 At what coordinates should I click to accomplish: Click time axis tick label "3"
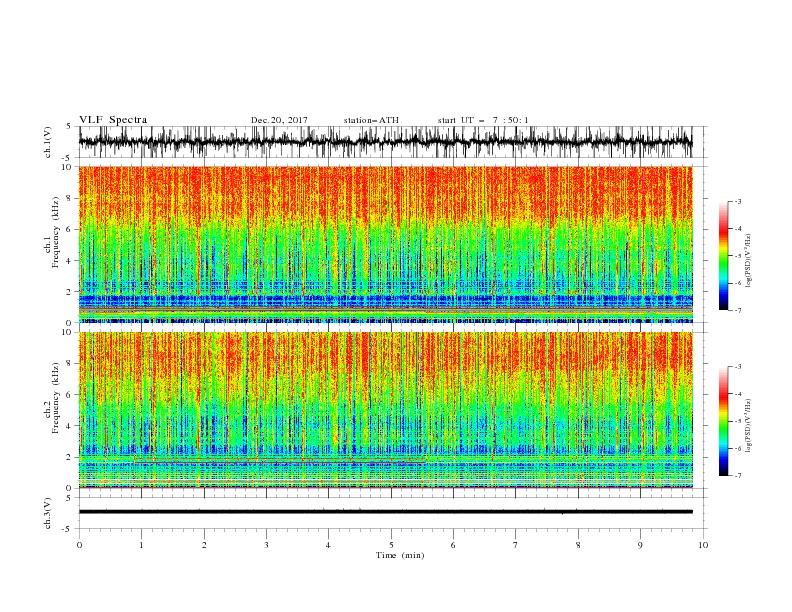(x=266, y=545)
